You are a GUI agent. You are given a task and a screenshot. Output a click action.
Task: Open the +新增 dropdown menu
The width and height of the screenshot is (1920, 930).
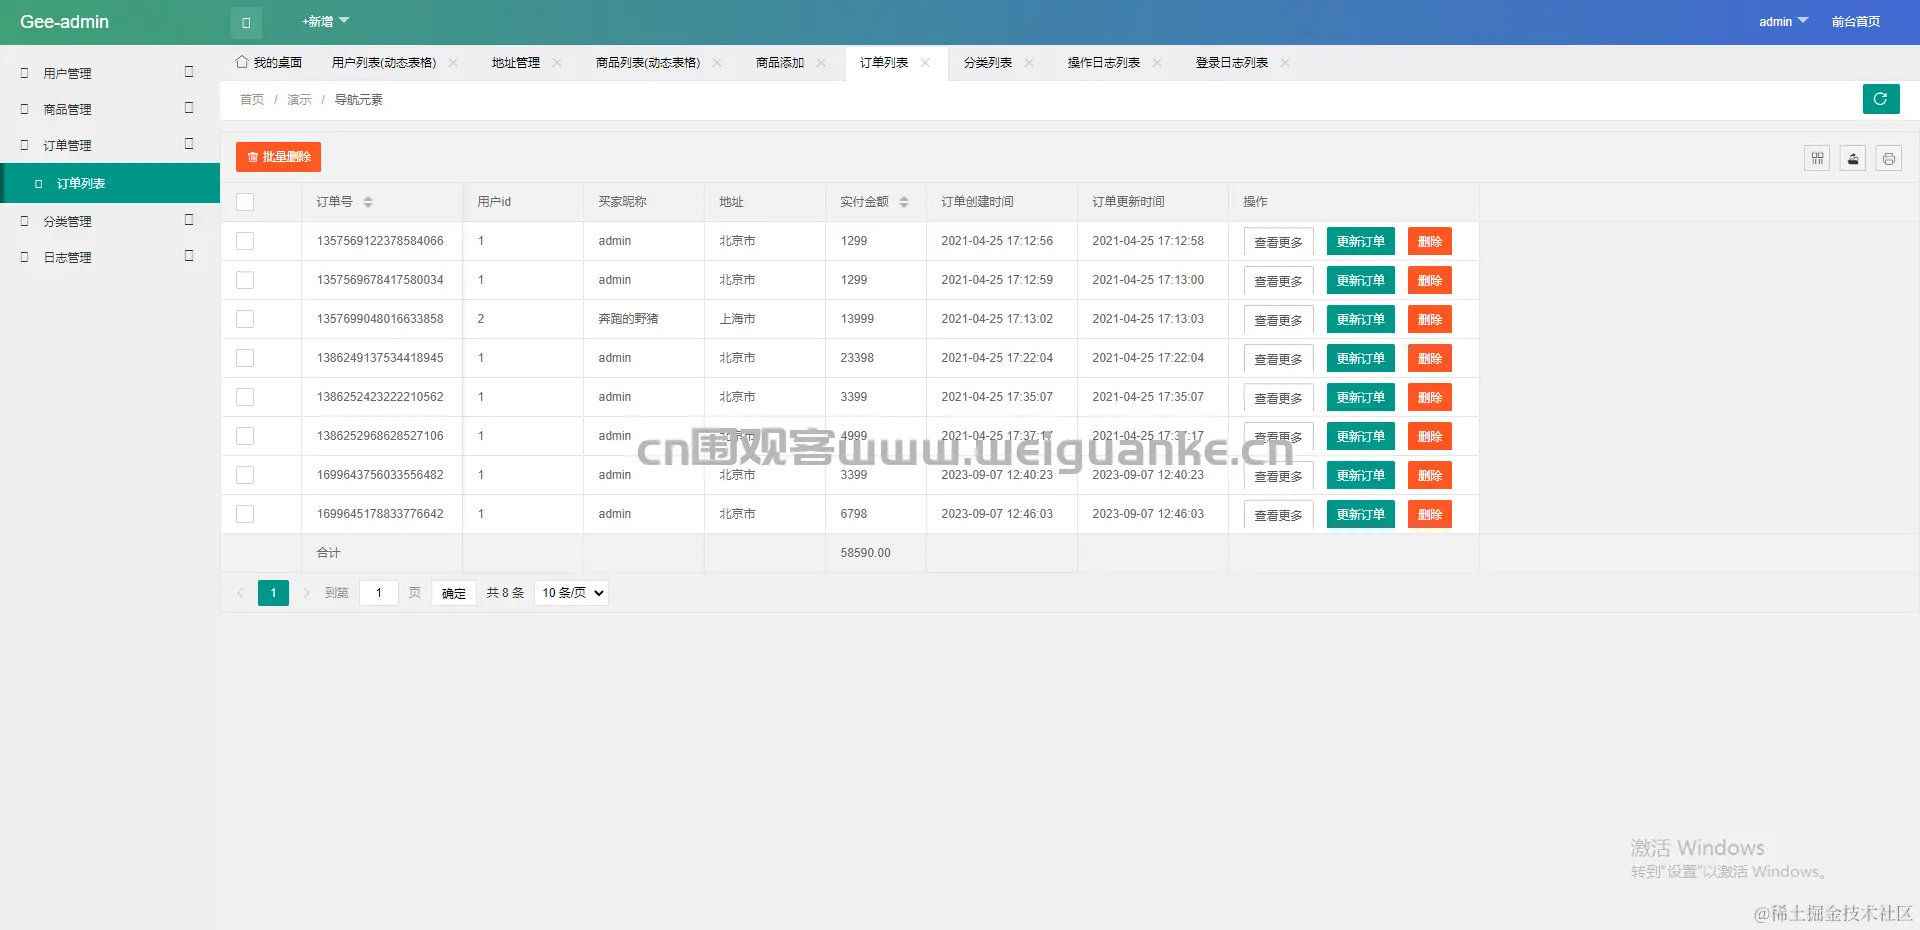tap(325, 21)
